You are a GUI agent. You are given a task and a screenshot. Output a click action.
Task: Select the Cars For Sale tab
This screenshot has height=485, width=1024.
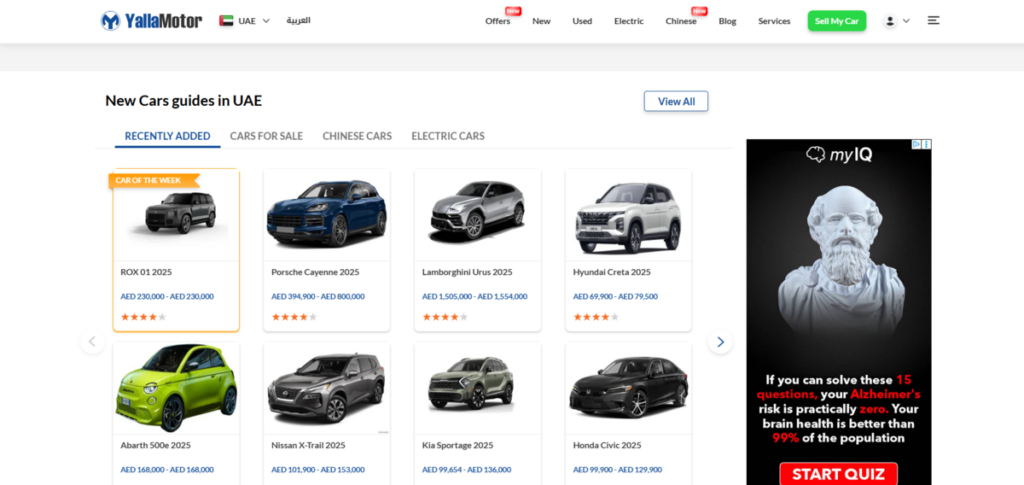[x=266, y=136]
